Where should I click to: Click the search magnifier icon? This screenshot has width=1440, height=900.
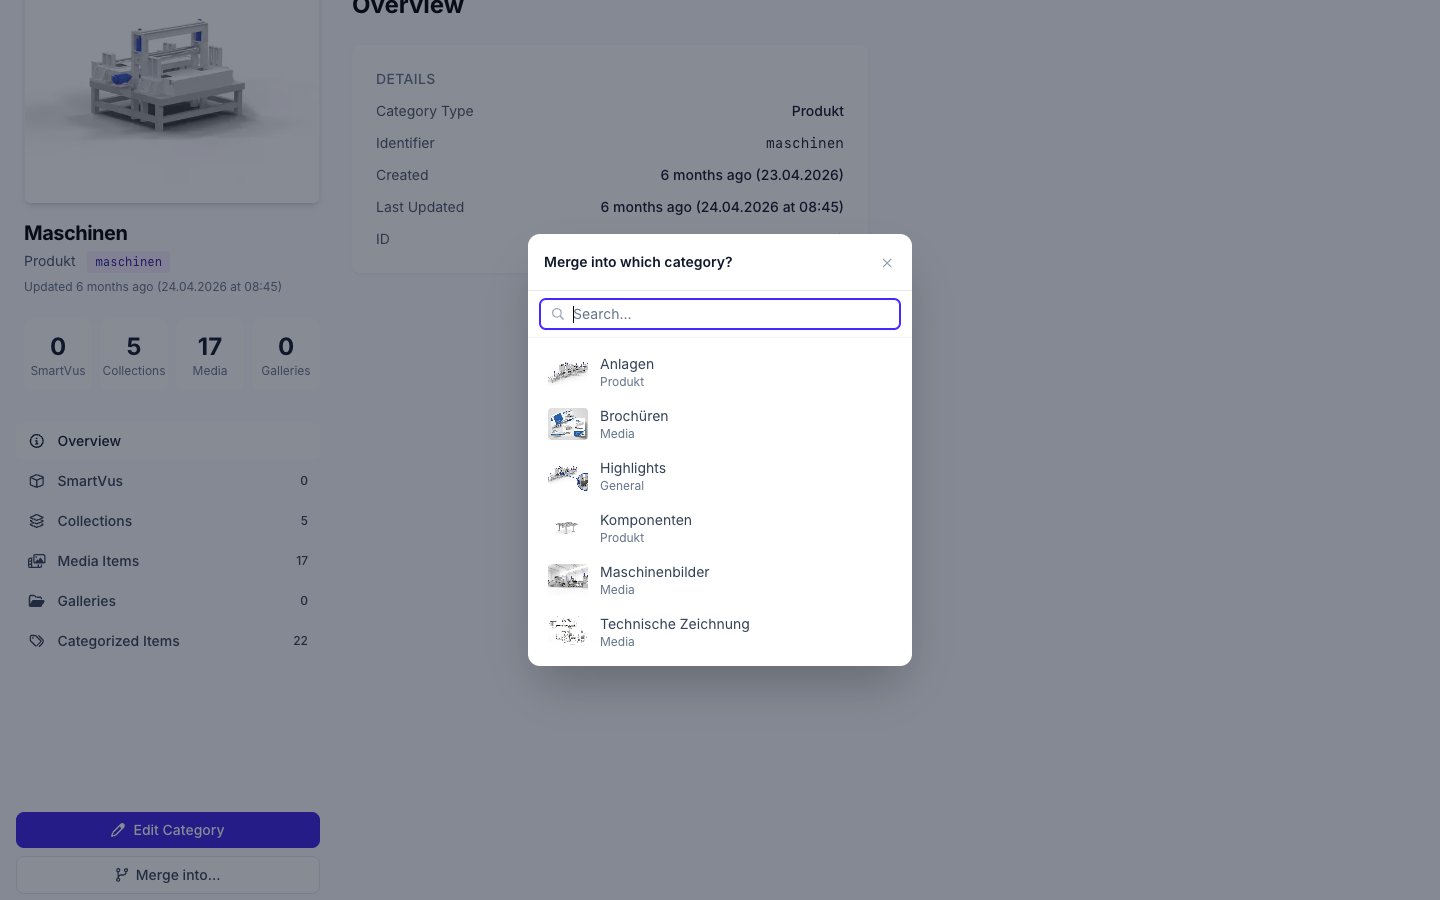tap(558, 314)
